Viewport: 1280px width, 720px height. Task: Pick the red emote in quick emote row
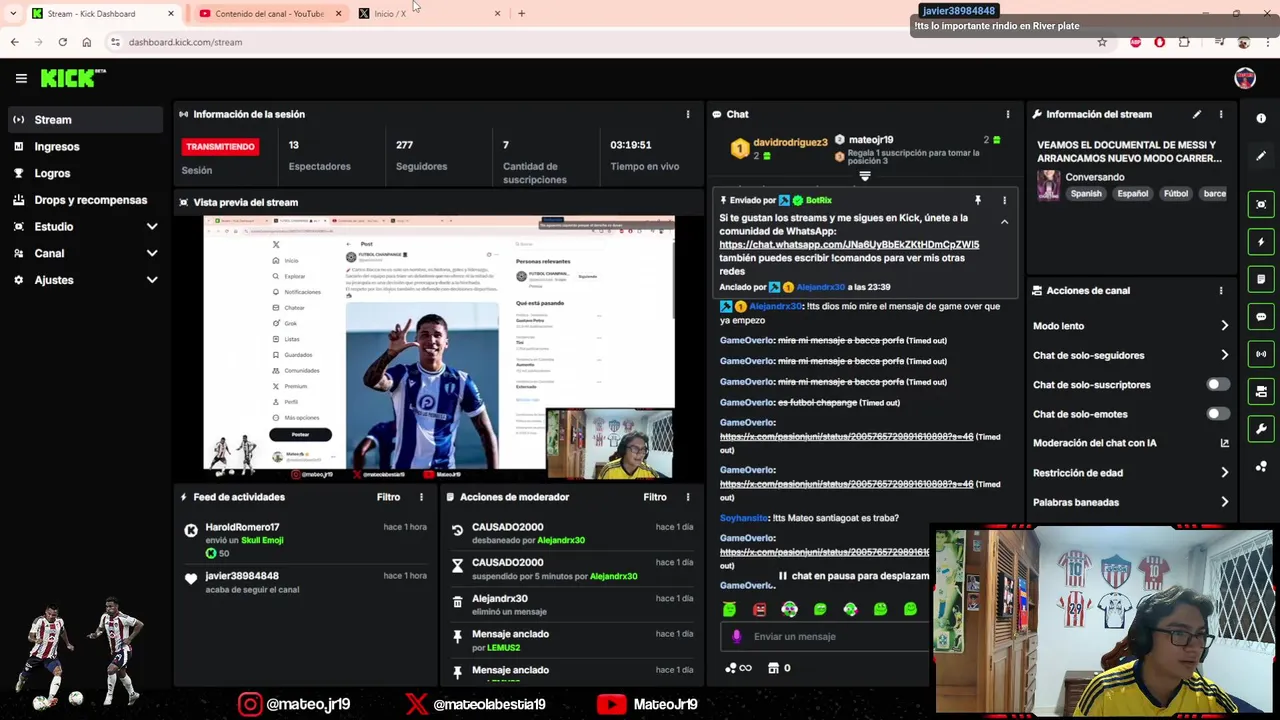pyautogui.click(x=759, y=609)
